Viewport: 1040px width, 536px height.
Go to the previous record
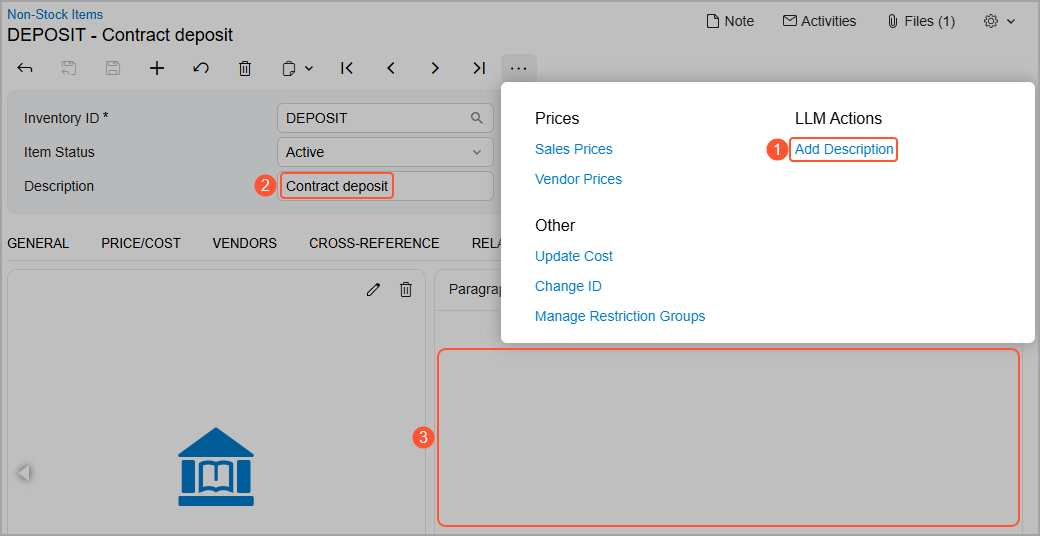pos(391,68)
